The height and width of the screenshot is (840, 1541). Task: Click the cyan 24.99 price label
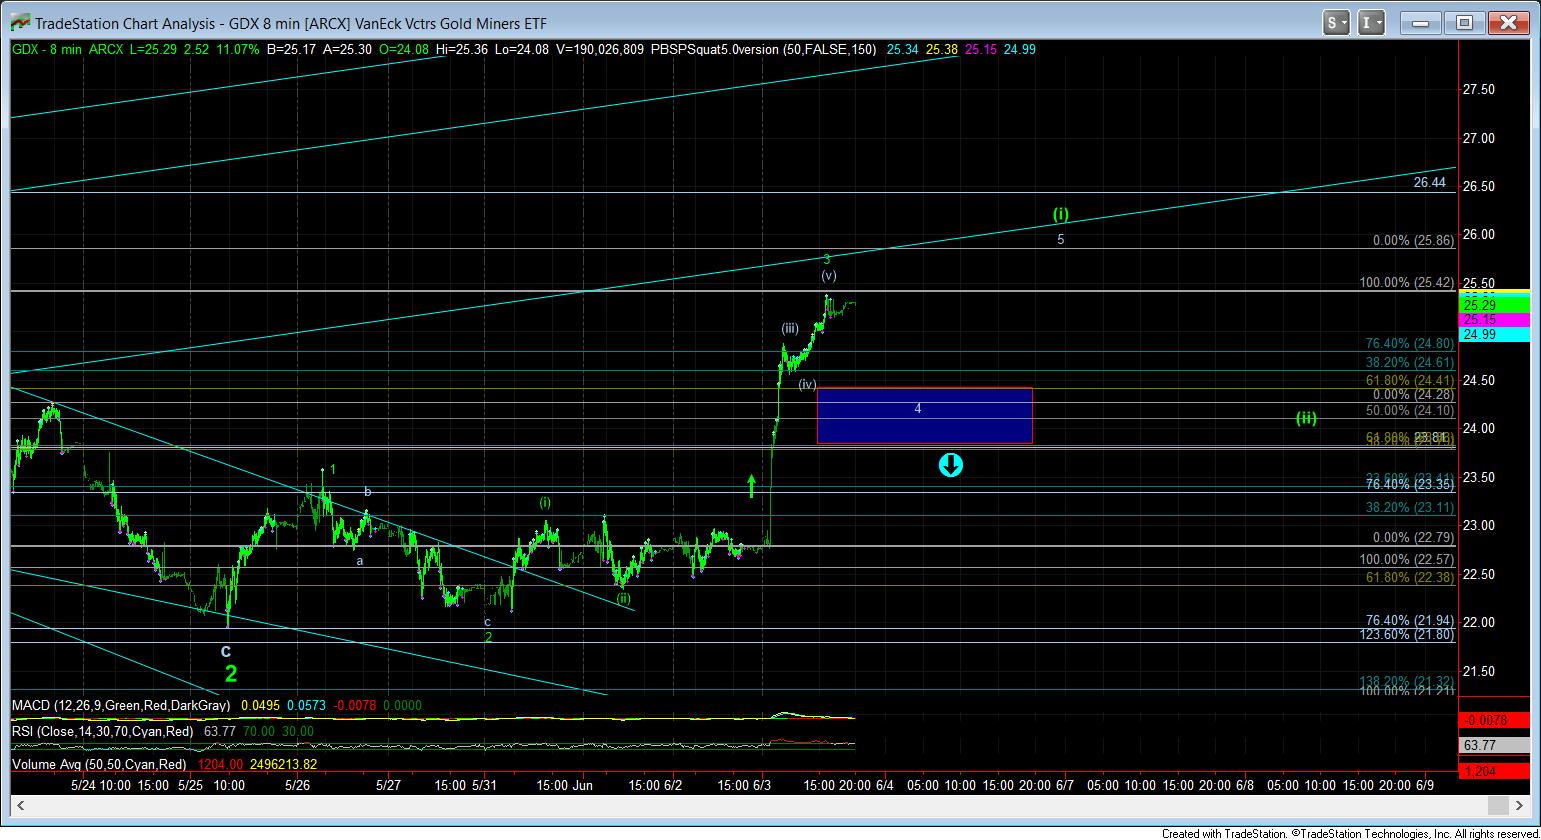(x=1494, y=335)
